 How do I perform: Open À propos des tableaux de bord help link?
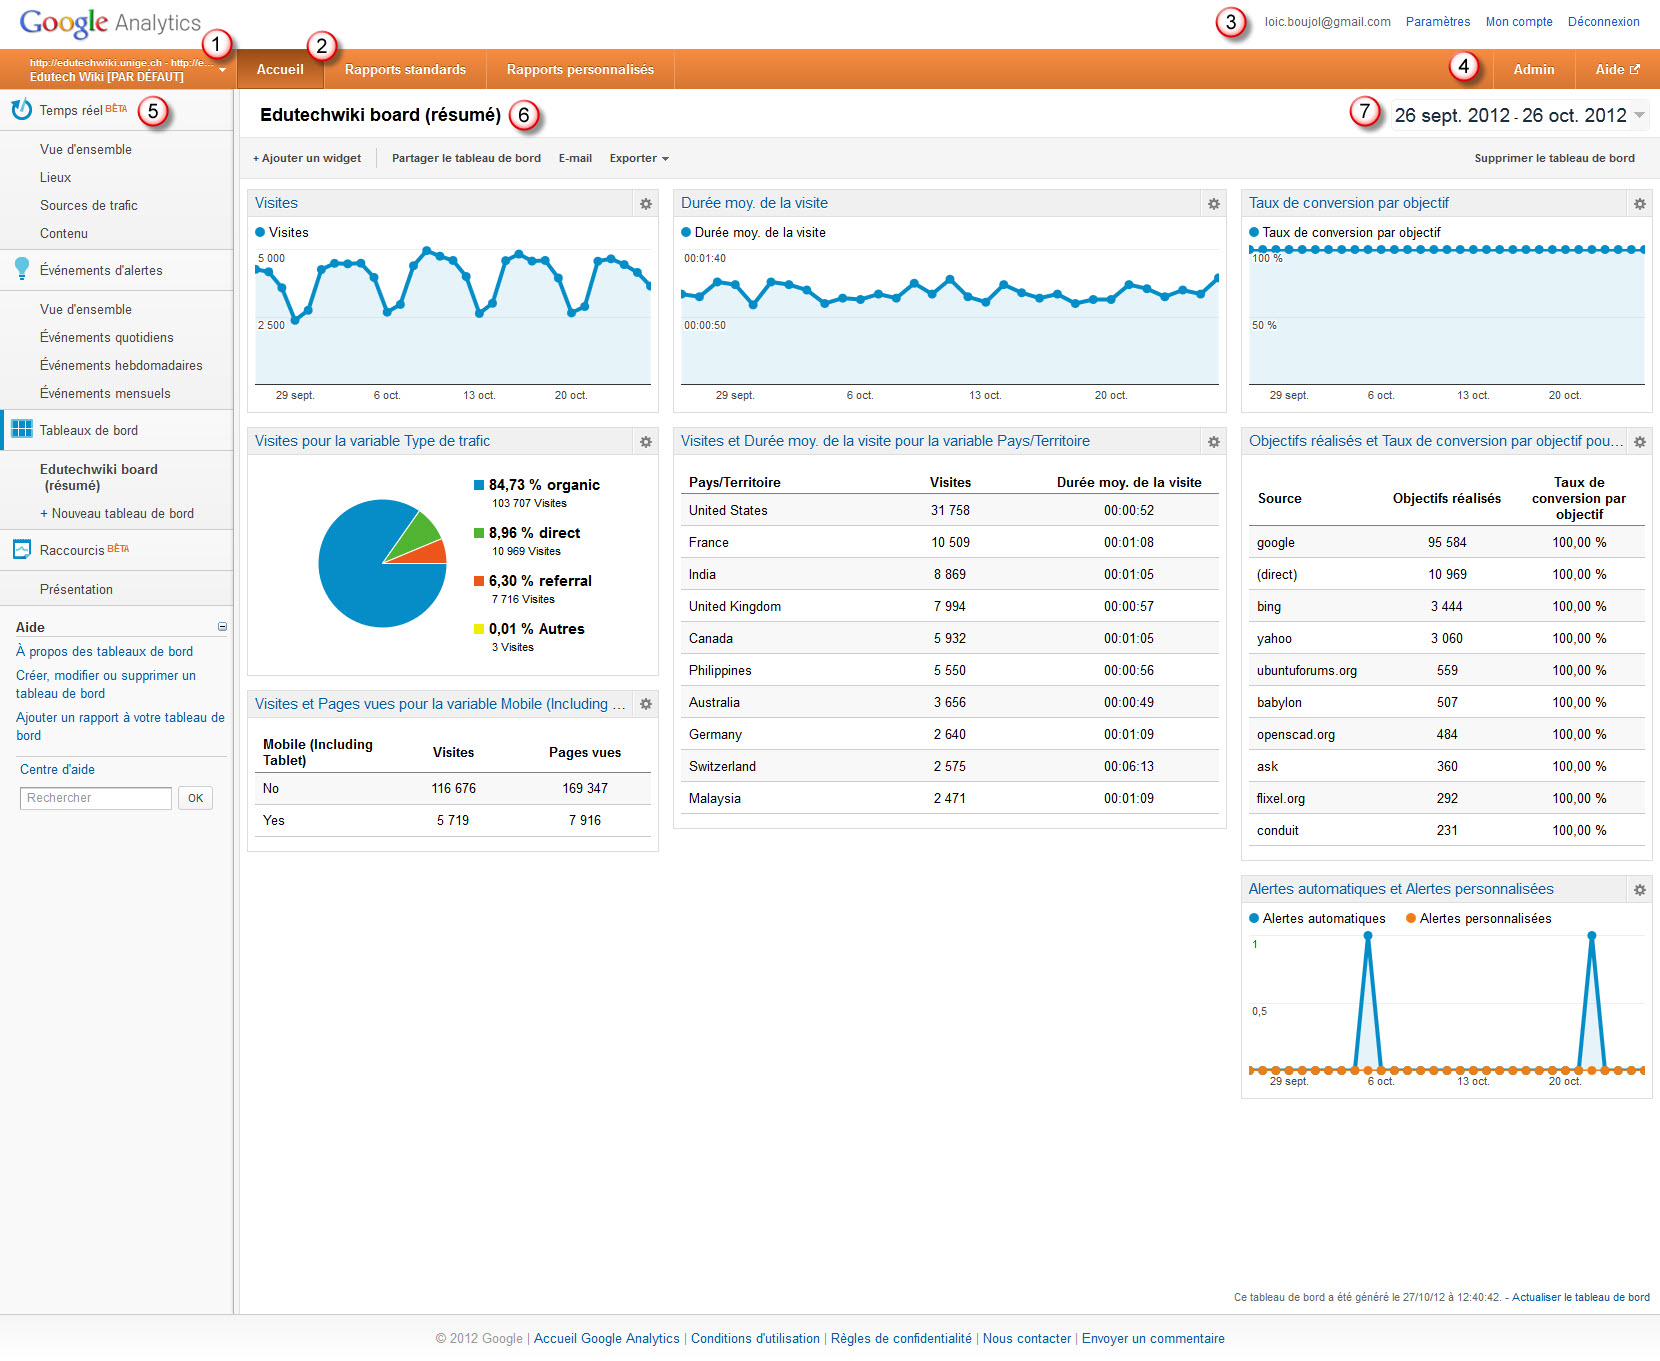(105, 651)
